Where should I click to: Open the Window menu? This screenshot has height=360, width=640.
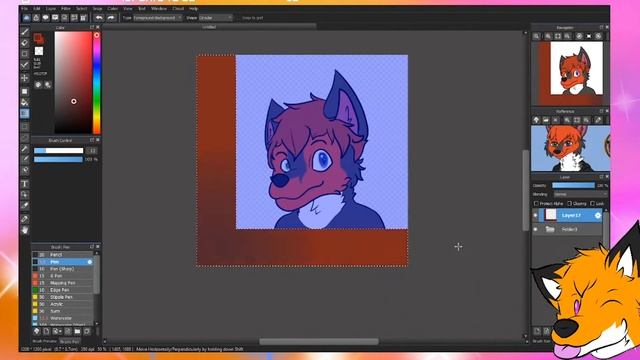coord(159,9)
